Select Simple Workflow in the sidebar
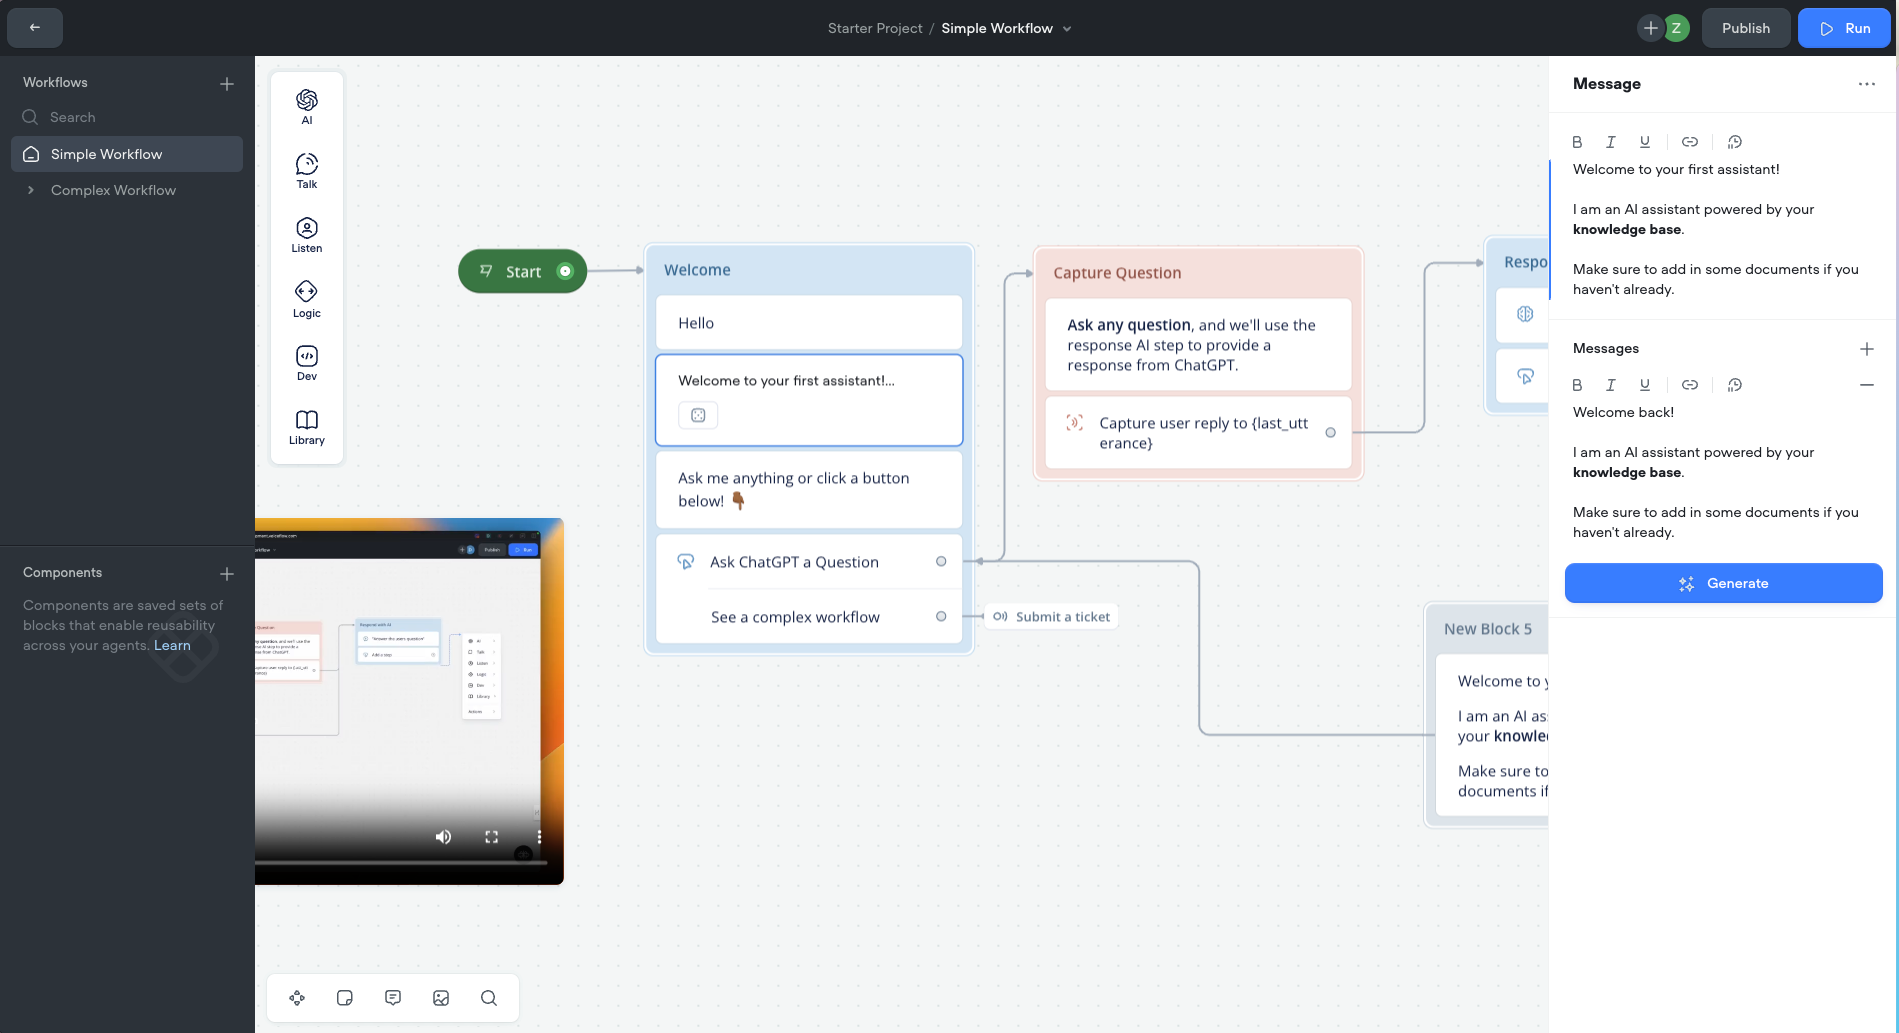Image resolution: width=1899 pixels, height=1033 pixels. tap(105, 154)
